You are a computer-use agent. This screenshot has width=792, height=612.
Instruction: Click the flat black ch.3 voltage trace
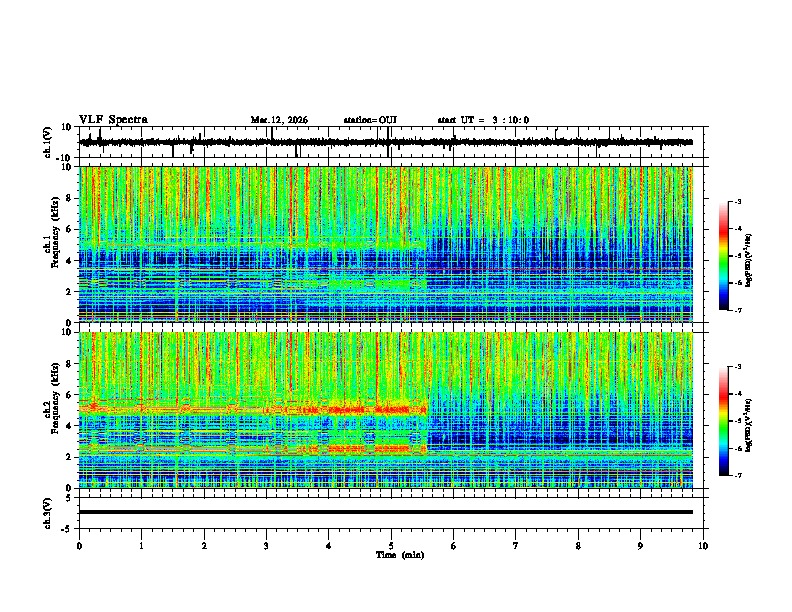pyautogui.click(x=386, y=512)
